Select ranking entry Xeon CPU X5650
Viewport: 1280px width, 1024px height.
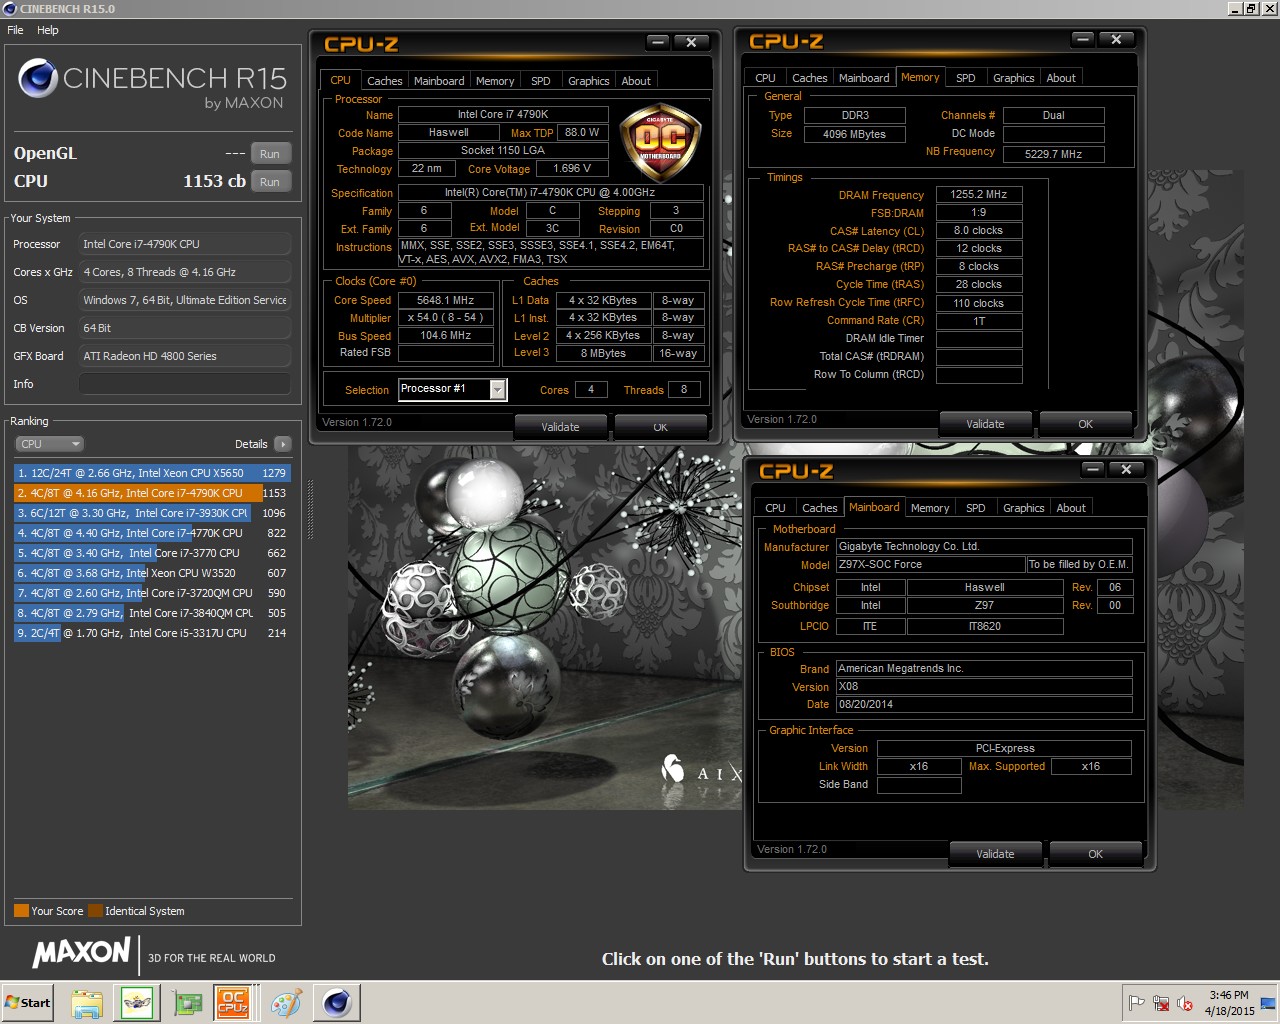[151, 473]
